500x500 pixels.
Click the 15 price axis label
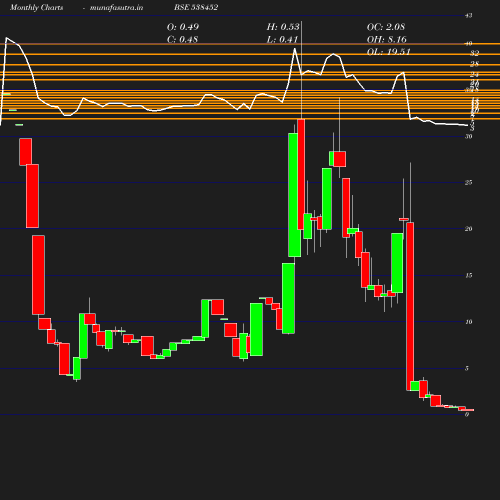click(469, 275)
